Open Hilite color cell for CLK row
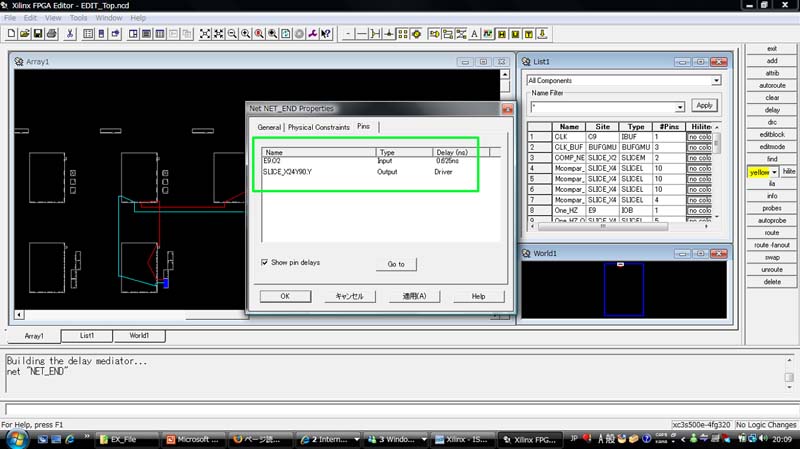The height and width of the screenshot is (449, 800). pos(699,137)
